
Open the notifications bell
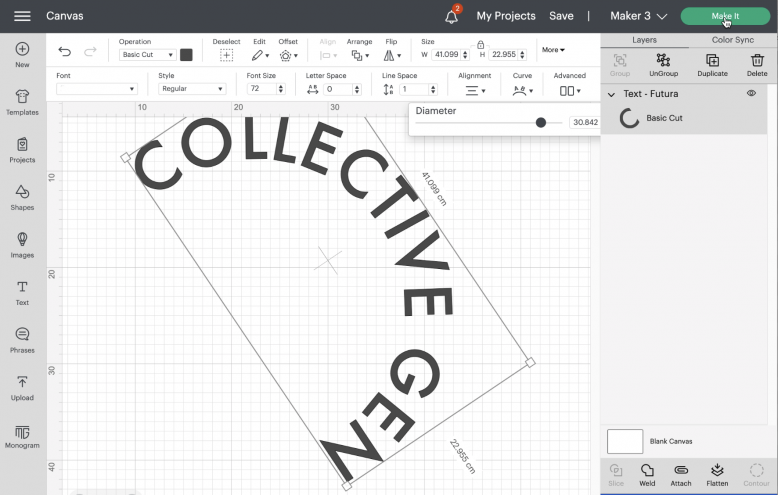coord(451,16)
